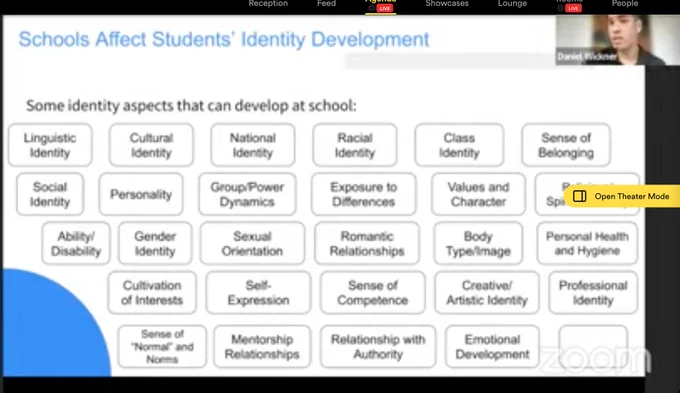Click the slide title Schools Affect Students' Identity Development
The height and width of the screenshot is (393, 680).
click(x=224, y=39)
